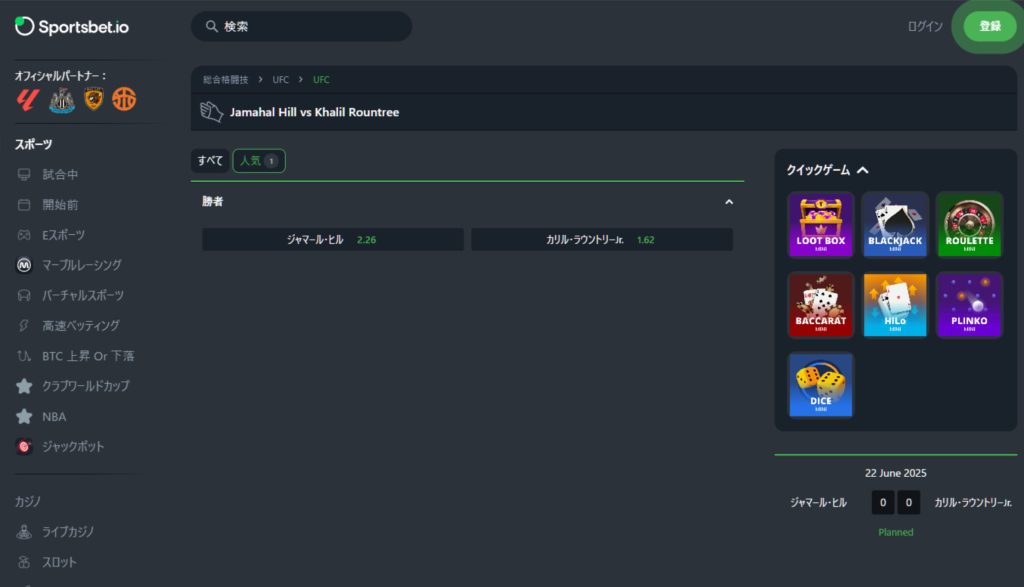
Task: Click the MMA glove icon beside match title
Action: click(x=212, y=112)
